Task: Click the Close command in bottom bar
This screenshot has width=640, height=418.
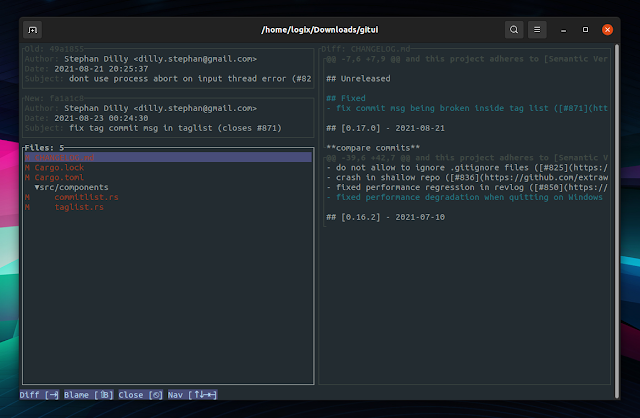Action: click(142, 395)
